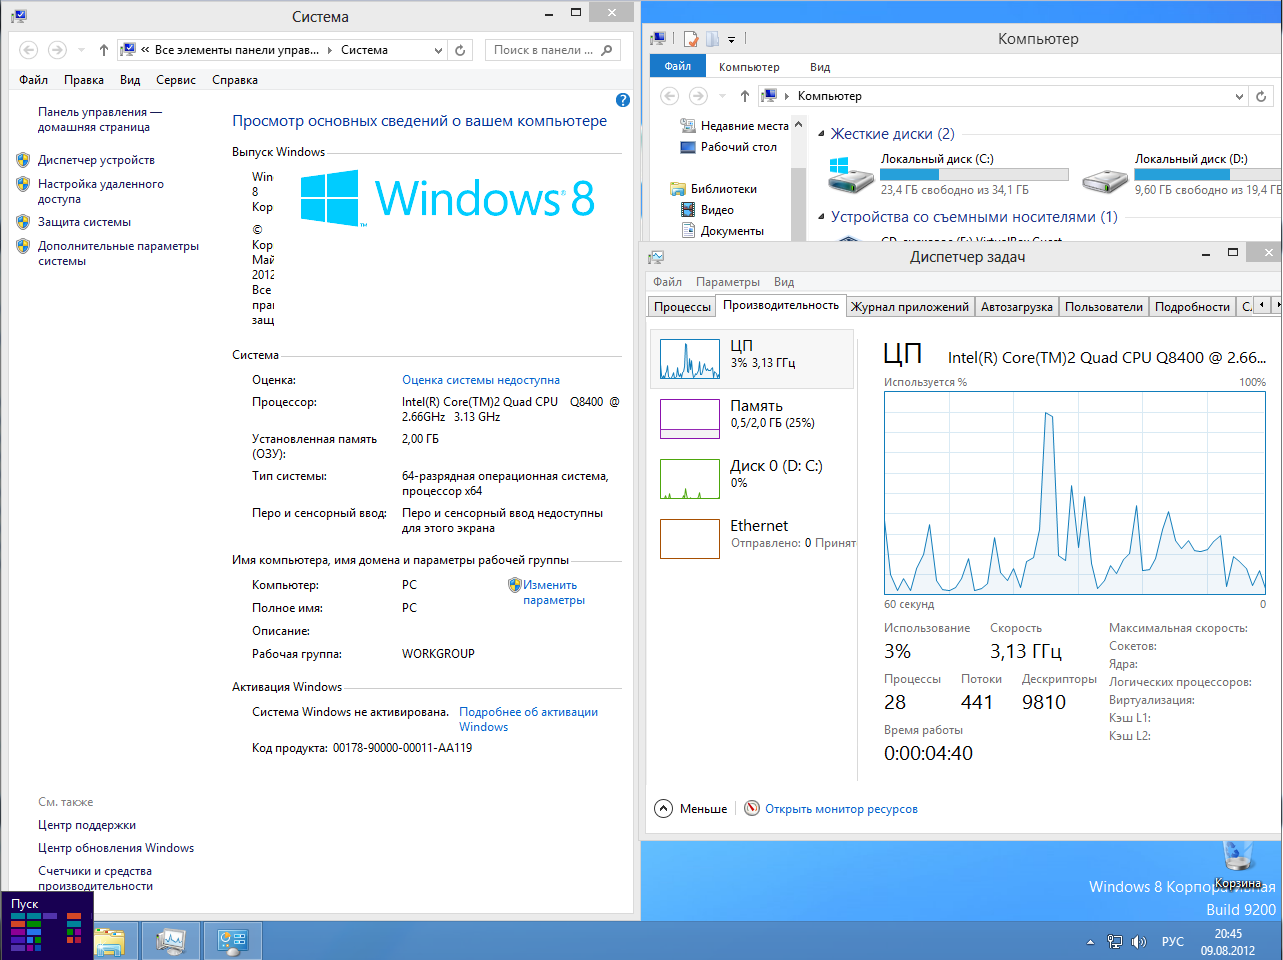This screenshot has width=1283, height=960.
Task: Click the forward arrow in the Компьютер window
Action: point(698,96)
